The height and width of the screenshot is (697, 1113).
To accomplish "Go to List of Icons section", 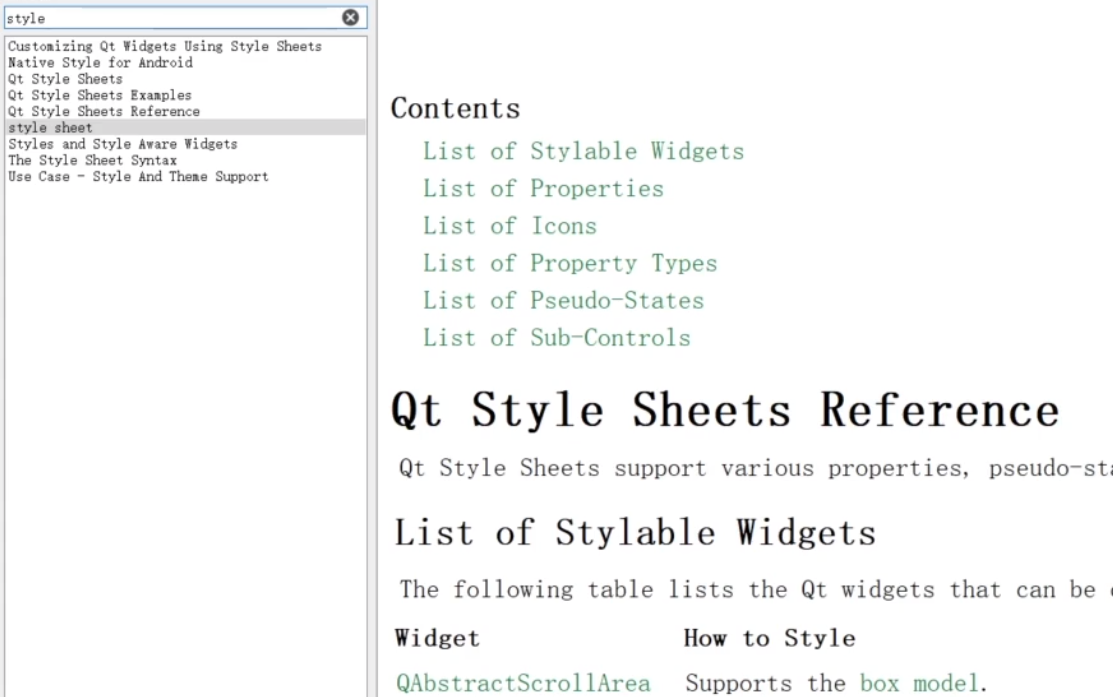I will click(x=510, y=226).
